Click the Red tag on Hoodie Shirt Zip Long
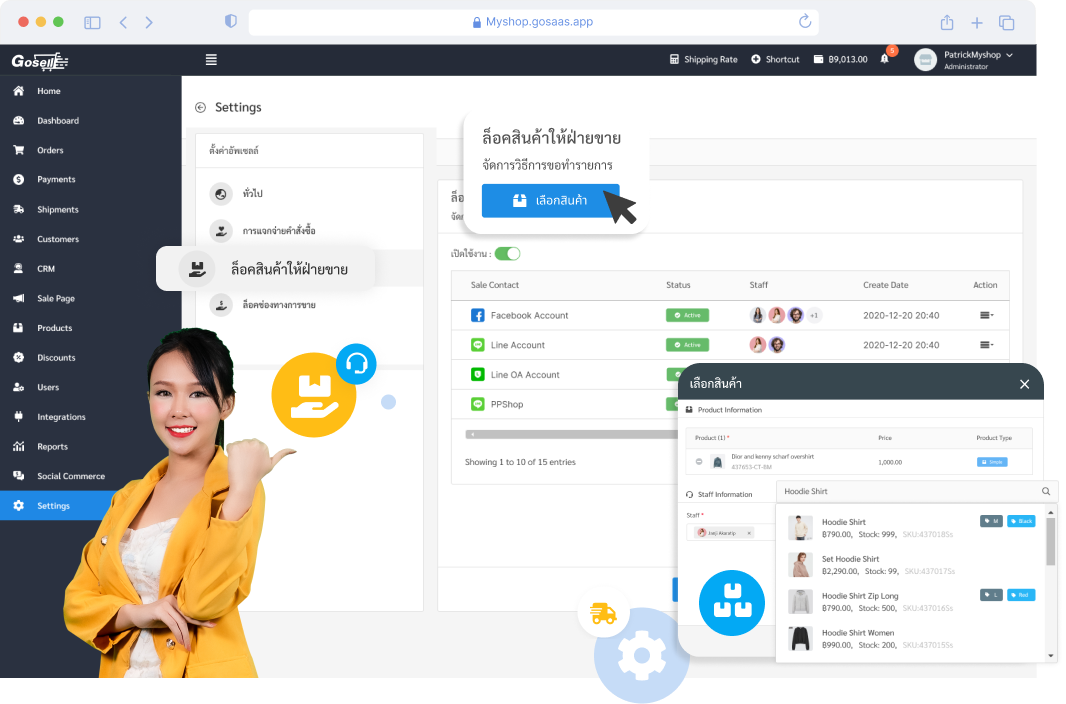This screenshot has height=704, width=1066. pos(1021,595)
